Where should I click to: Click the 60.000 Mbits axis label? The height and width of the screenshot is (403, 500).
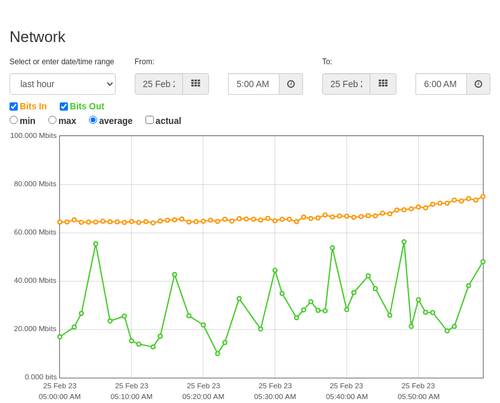[35, 232]
